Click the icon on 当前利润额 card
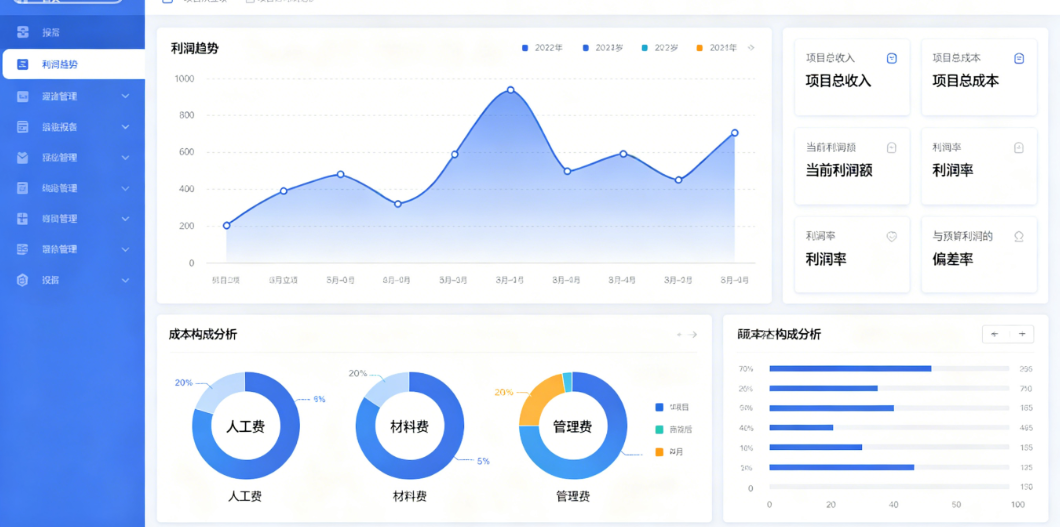The height and width of the screenshot is (527, 1060). [892, 147]
